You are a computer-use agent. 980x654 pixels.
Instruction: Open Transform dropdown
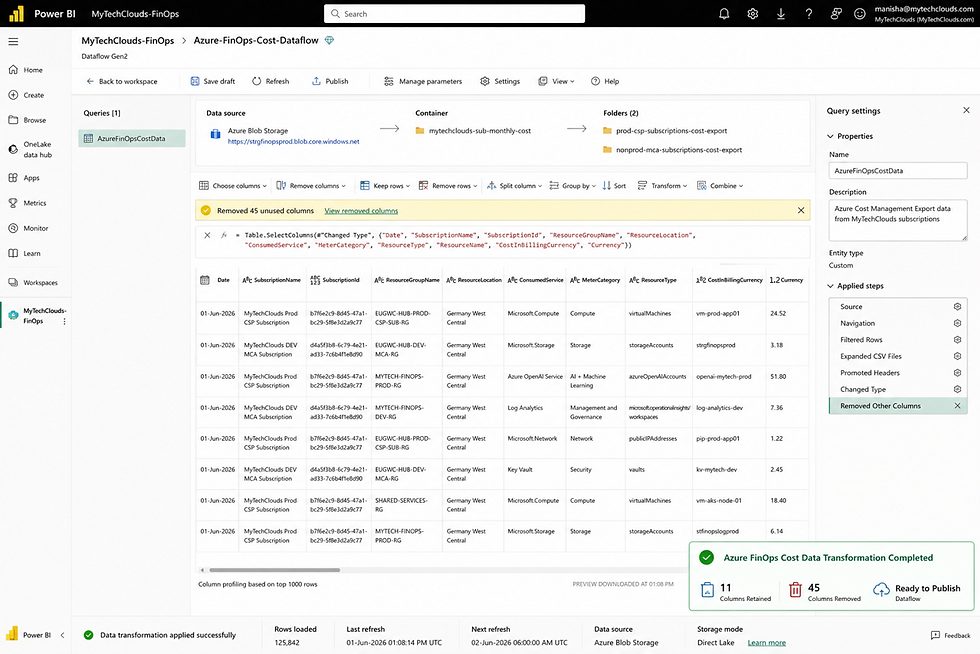[662, 186]
